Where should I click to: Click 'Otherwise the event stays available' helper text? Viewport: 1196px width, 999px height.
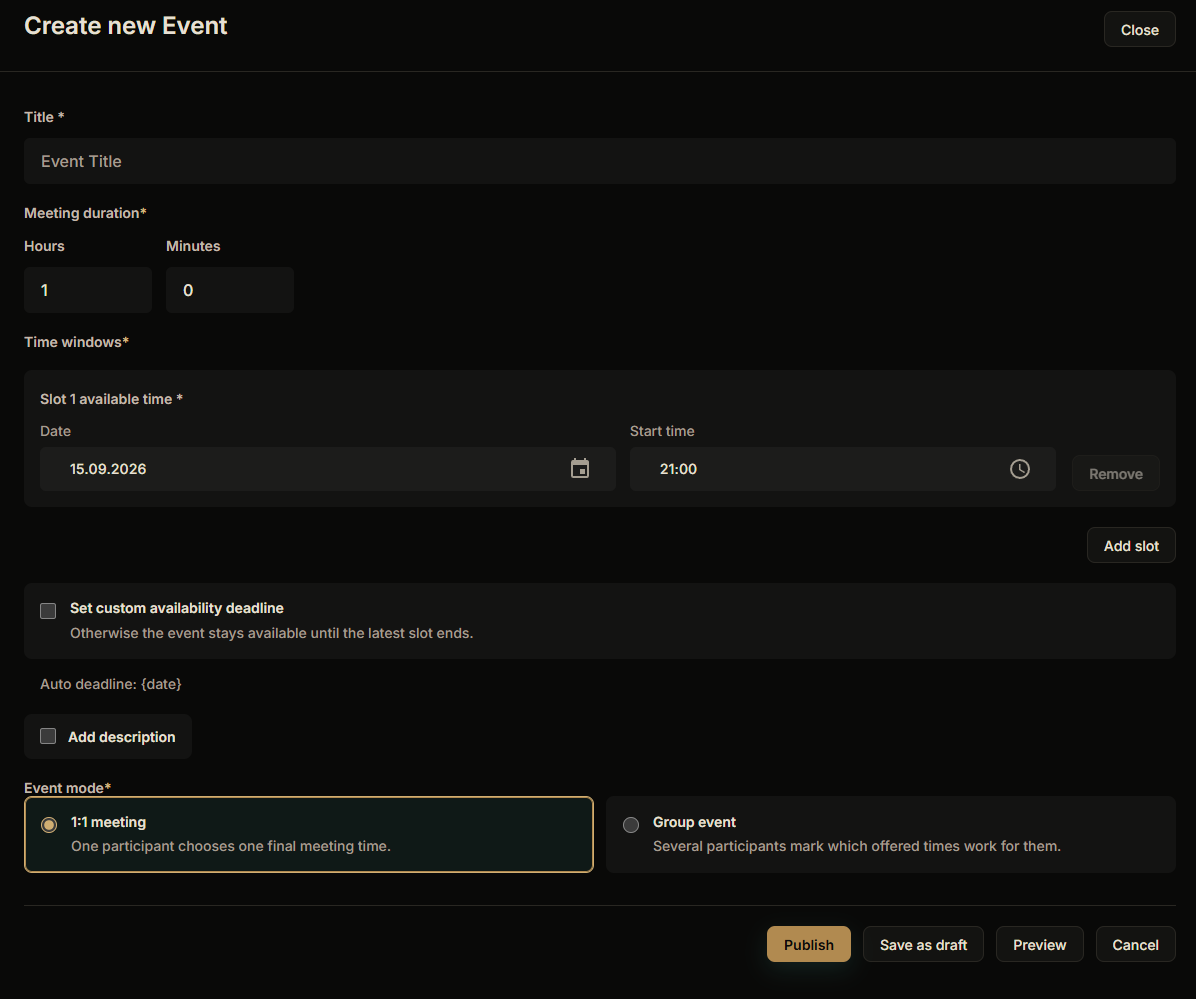[272, 633]
